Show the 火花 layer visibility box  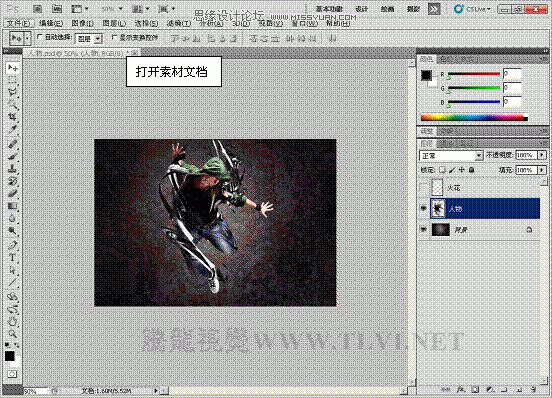(x=424, y=188)
